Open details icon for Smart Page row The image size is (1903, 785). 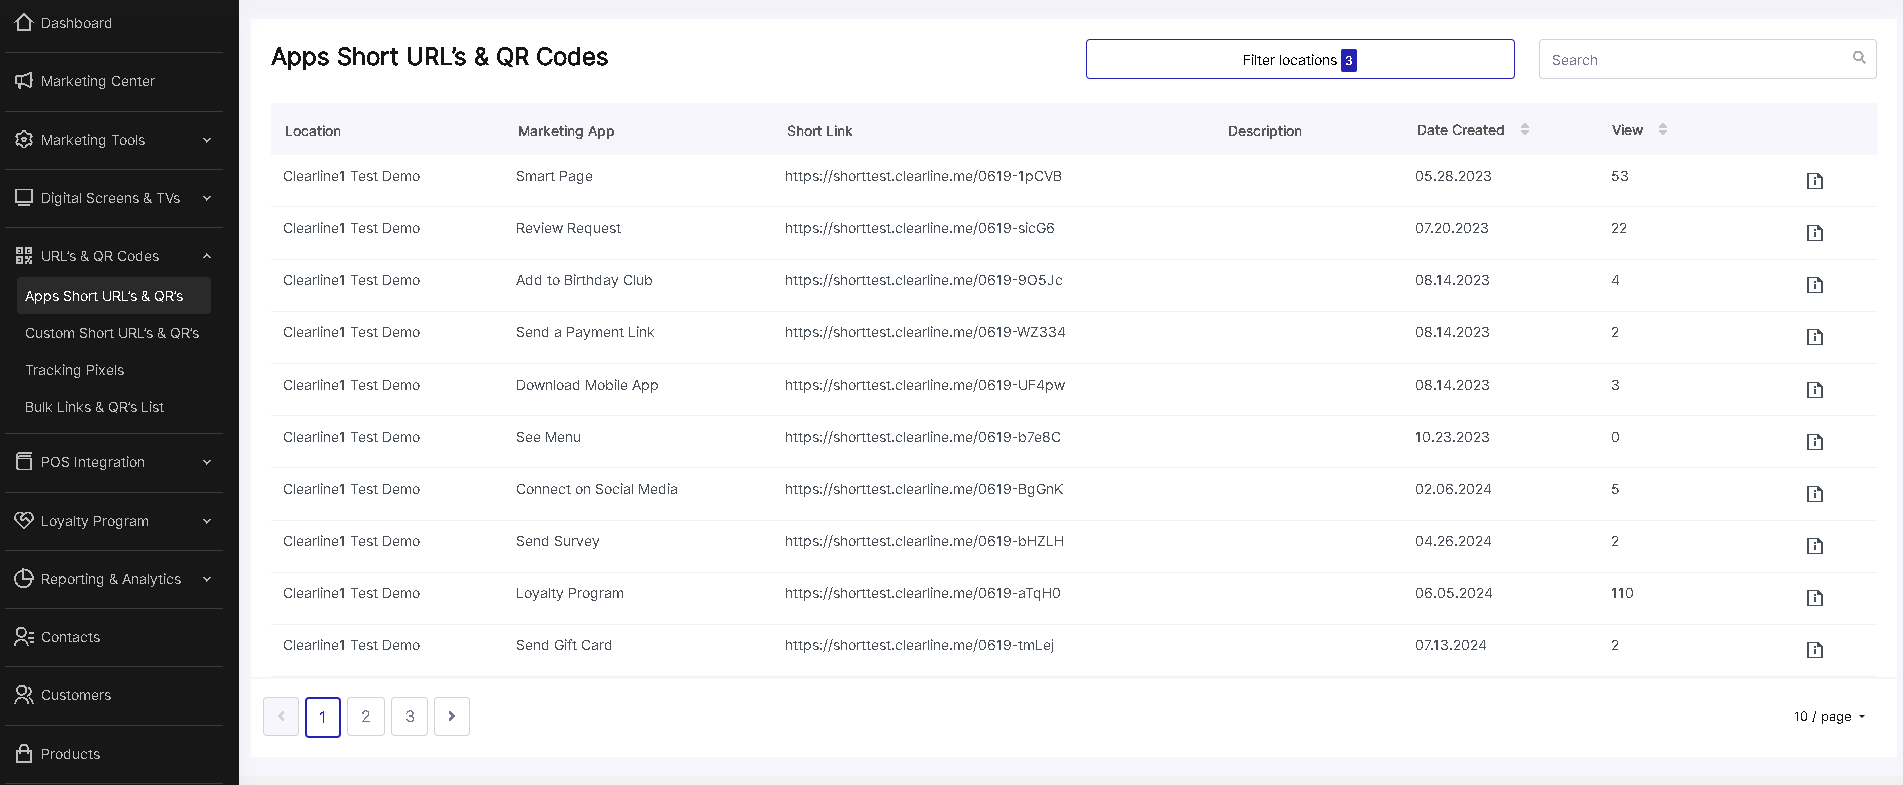click(1815, 181)
